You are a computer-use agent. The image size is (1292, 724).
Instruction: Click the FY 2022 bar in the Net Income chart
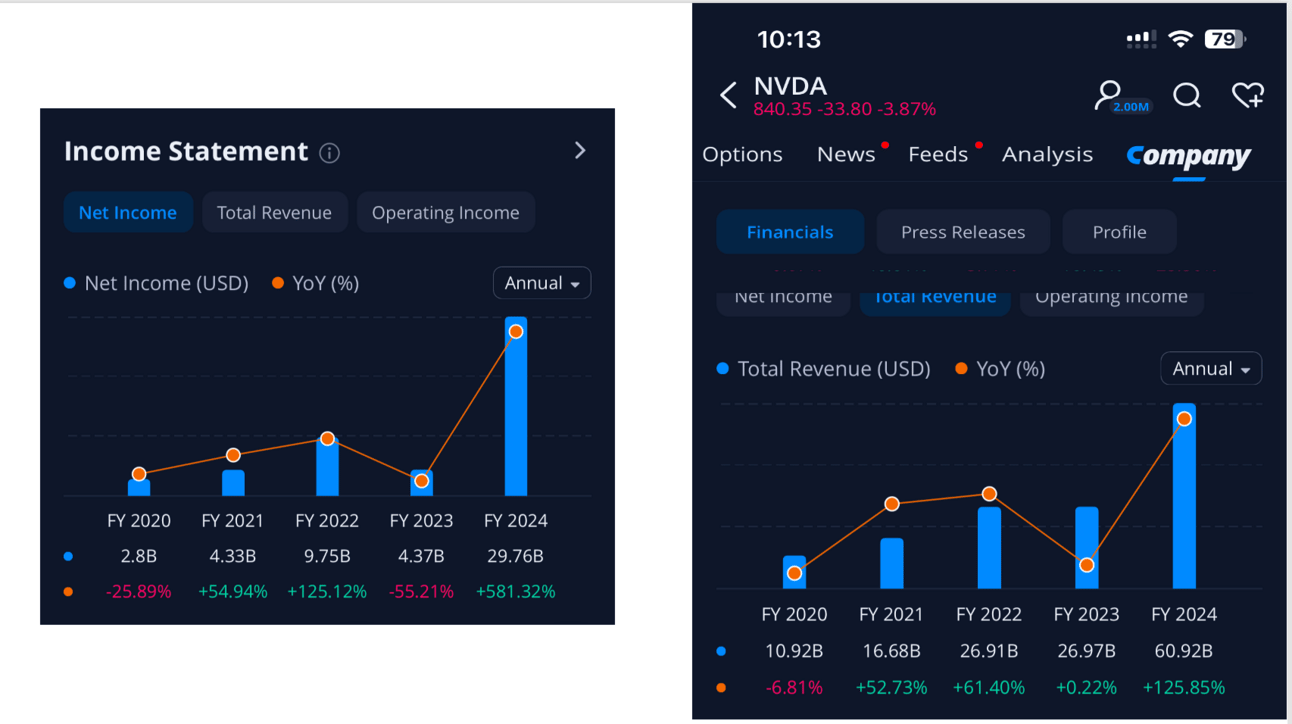coord(327,467)
